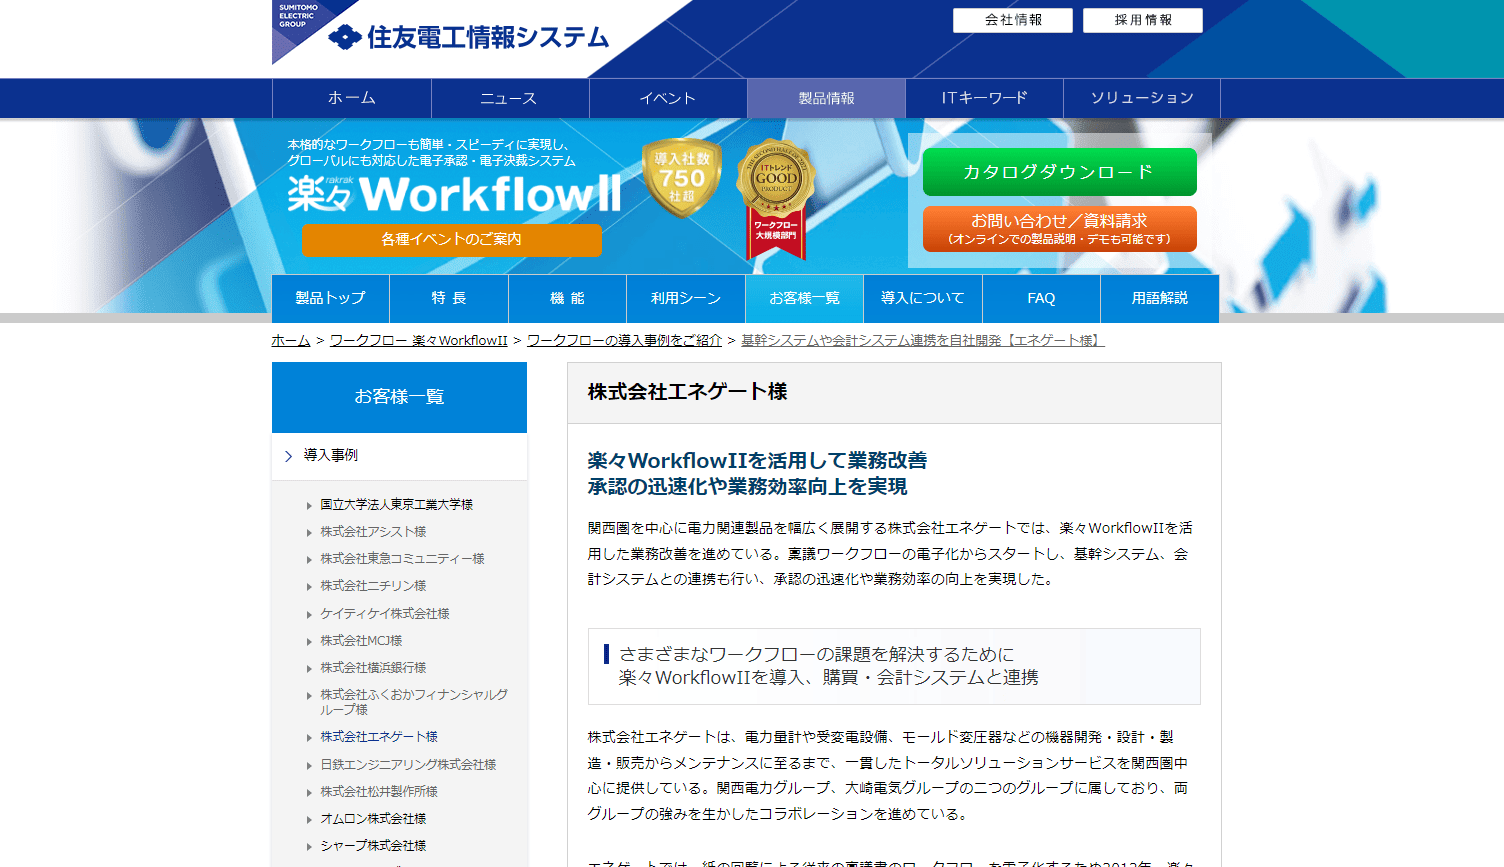Click arrow bullet beside 株式会社横浜銀行様
This screenshot has height=867, width=1504.
(309, 669)
